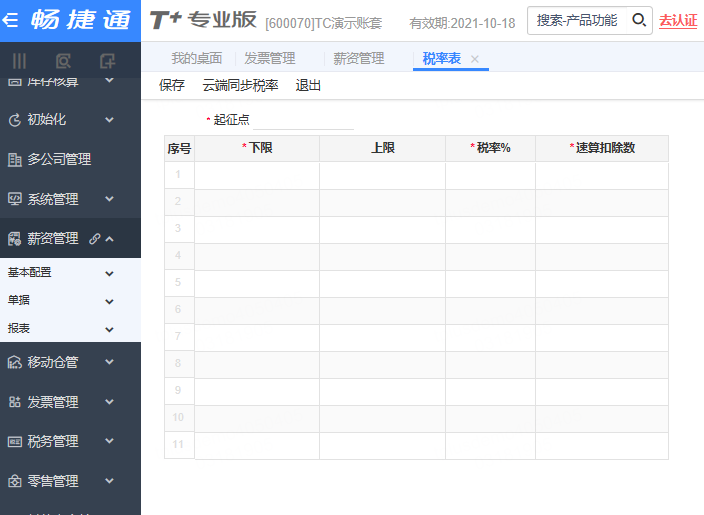The width and height of the screenshot is (704, 515).
Task: Click the 初始化 menu icon
Action: [15, 120]
